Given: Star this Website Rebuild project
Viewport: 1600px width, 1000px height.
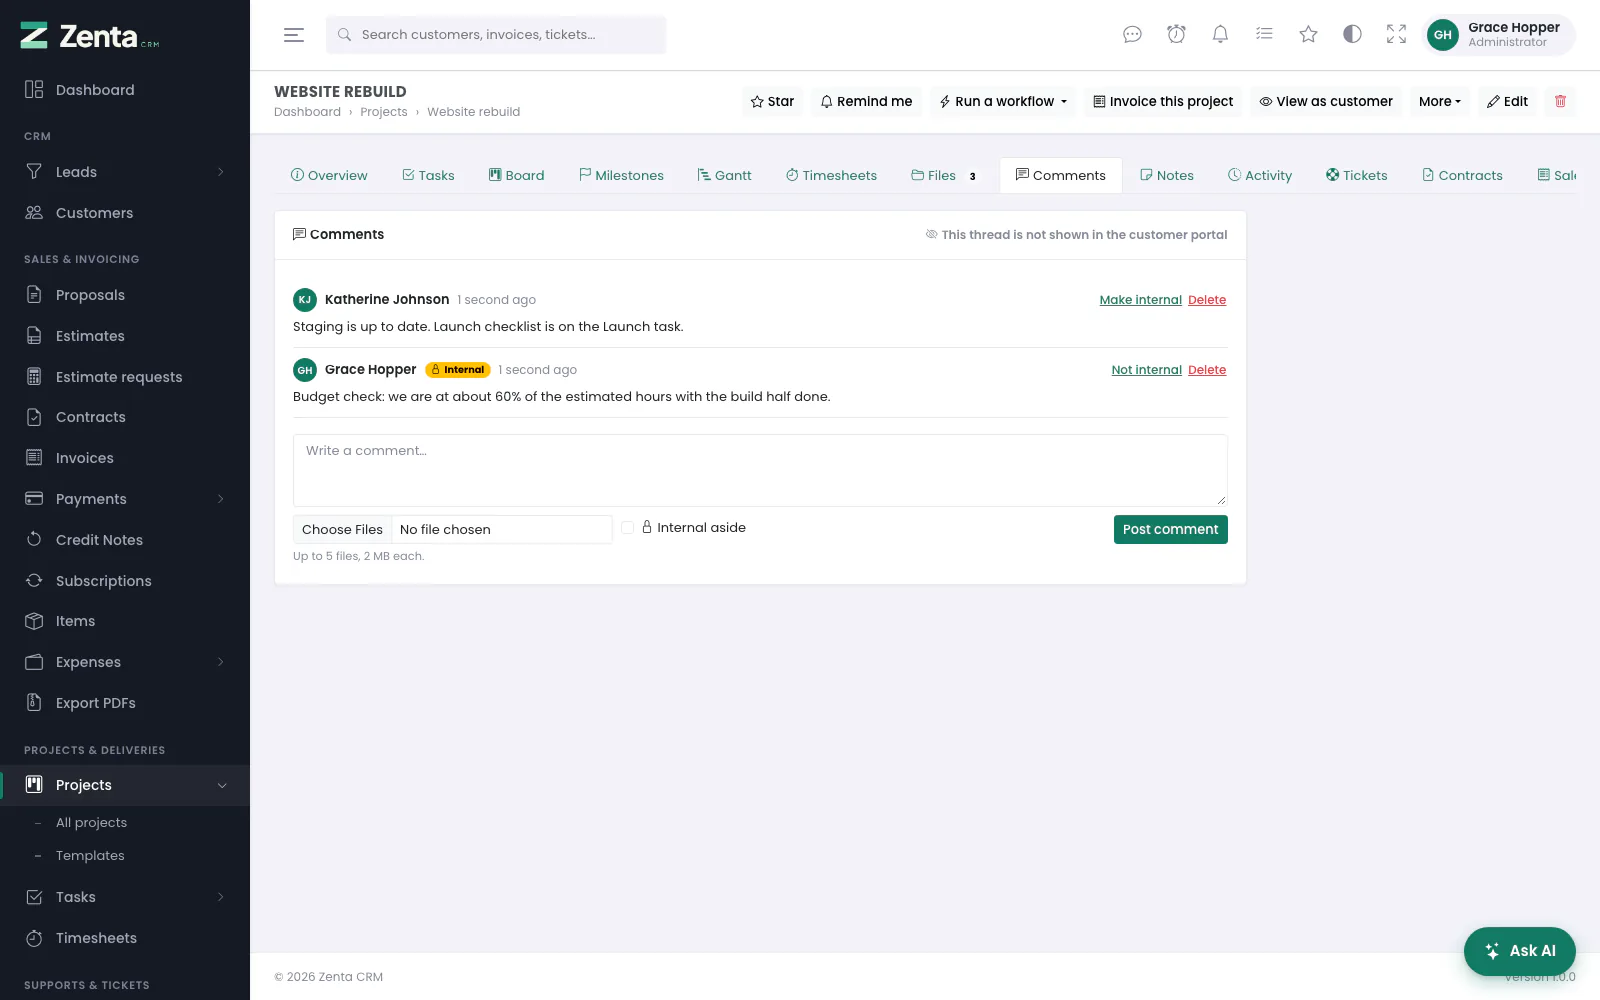Looking at the screenshot, I should coord(772,101).
